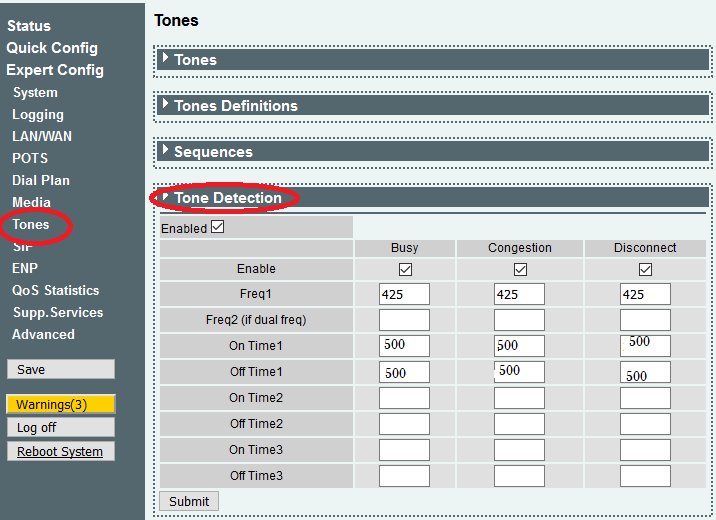Click the Busy Freq1 input field

click(404, 294)
